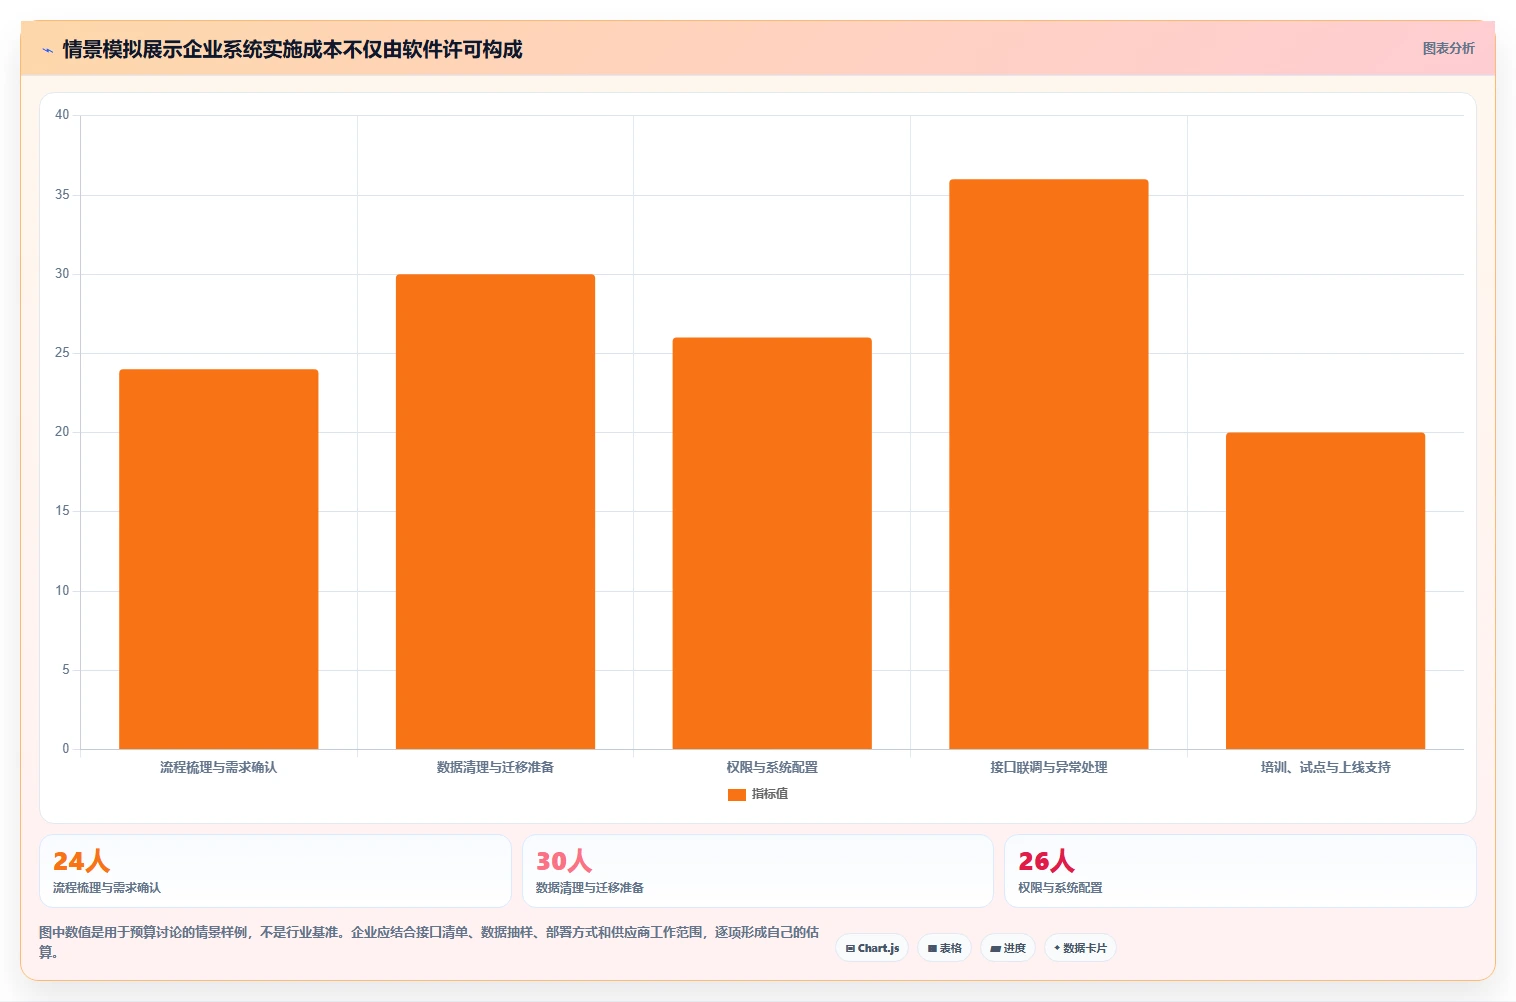
Task: Click axis label 数据清理与迁移准备 under the chart
Action: (495, 767)
